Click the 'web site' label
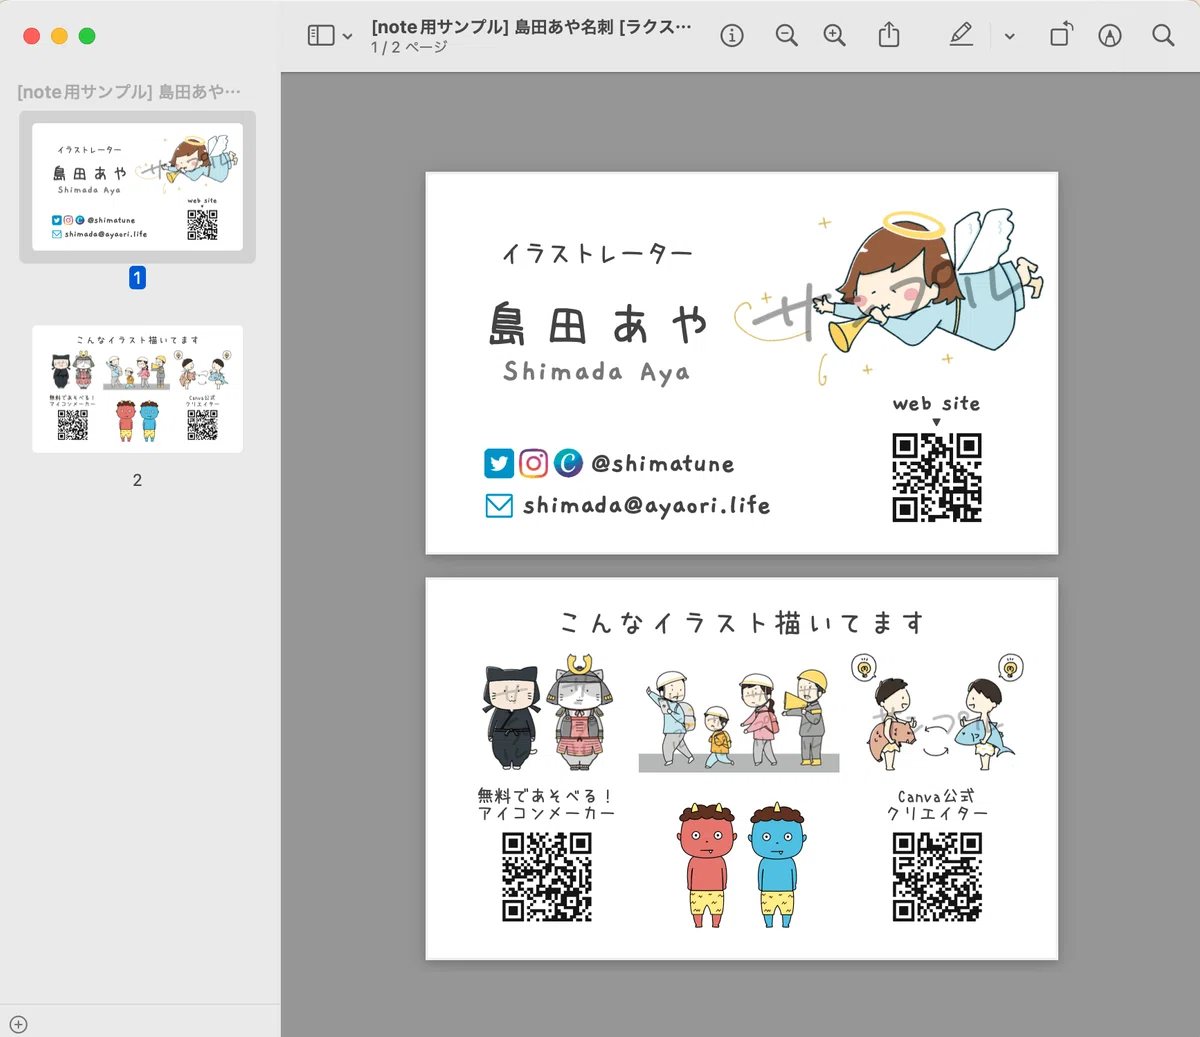Viewport: 1200px width, 1037px height. tap(936, 404)
